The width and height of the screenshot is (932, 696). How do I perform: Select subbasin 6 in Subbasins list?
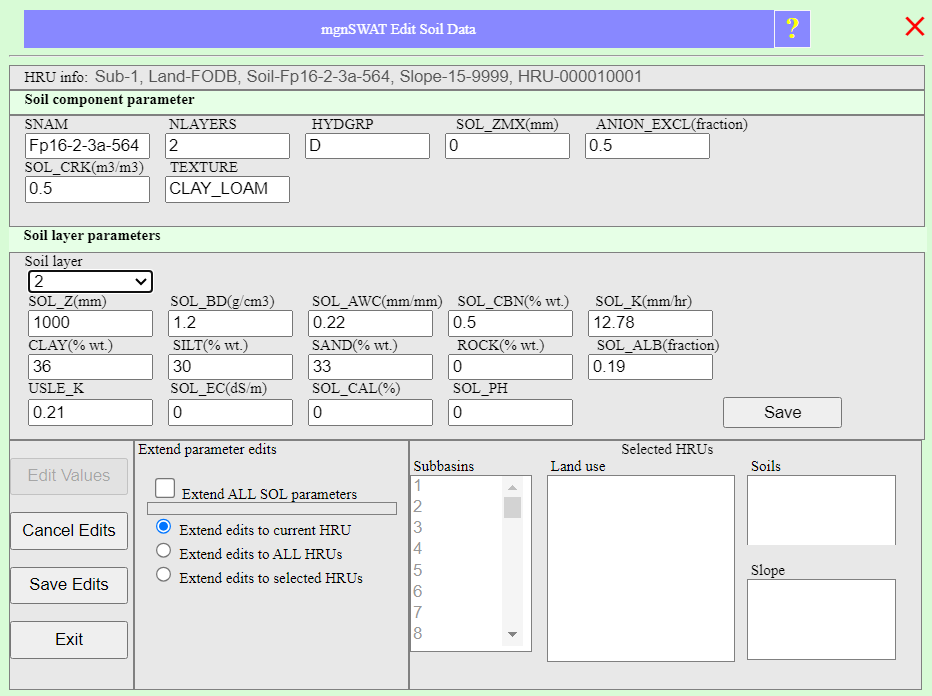pyautogui.click(x=456, y=591)
